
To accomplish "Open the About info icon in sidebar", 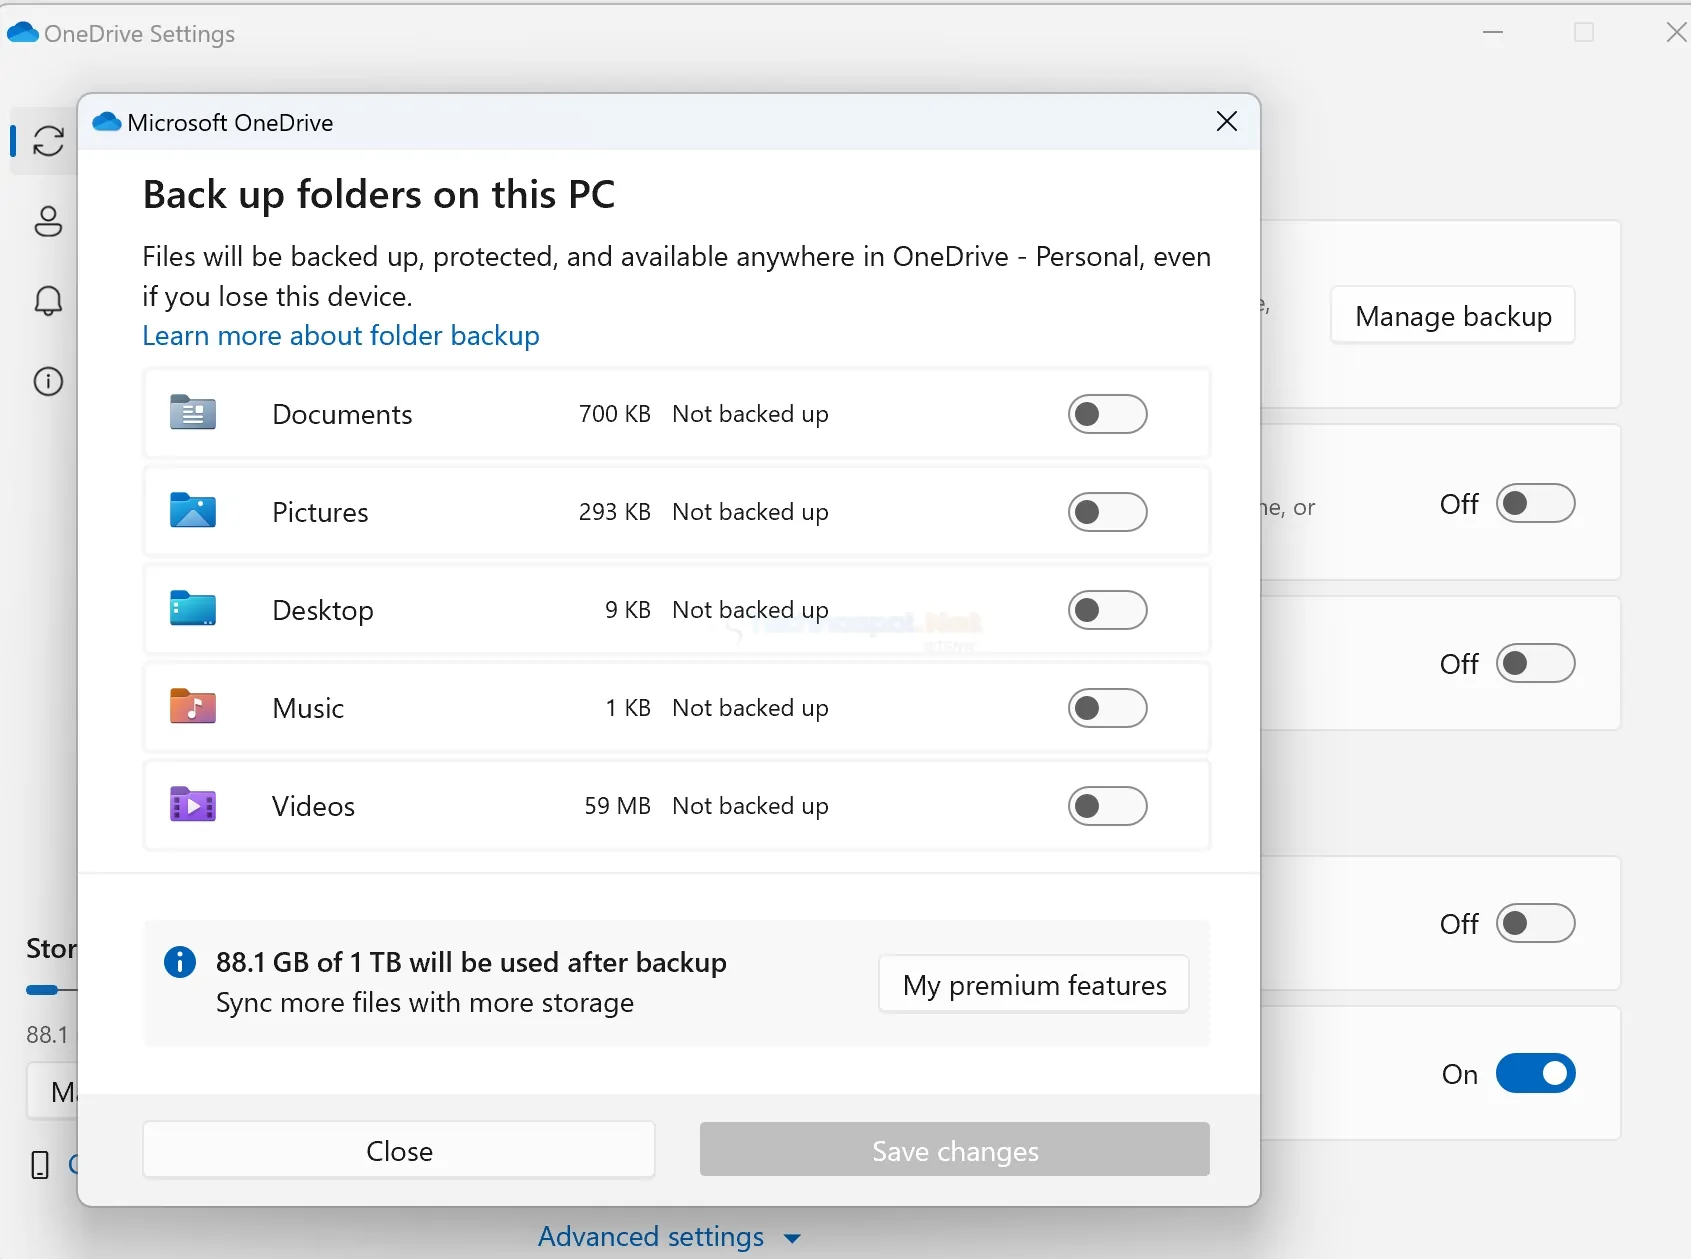I will tap(48, 381).
